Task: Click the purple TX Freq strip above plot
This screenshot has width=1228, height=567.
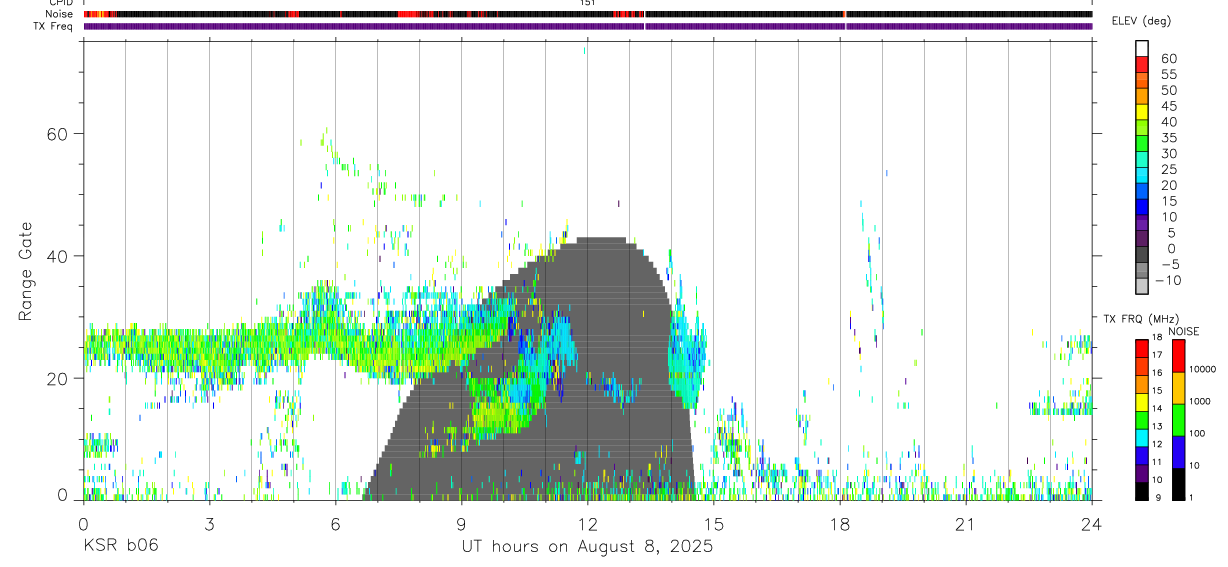Action: click(x=588, y=26)
